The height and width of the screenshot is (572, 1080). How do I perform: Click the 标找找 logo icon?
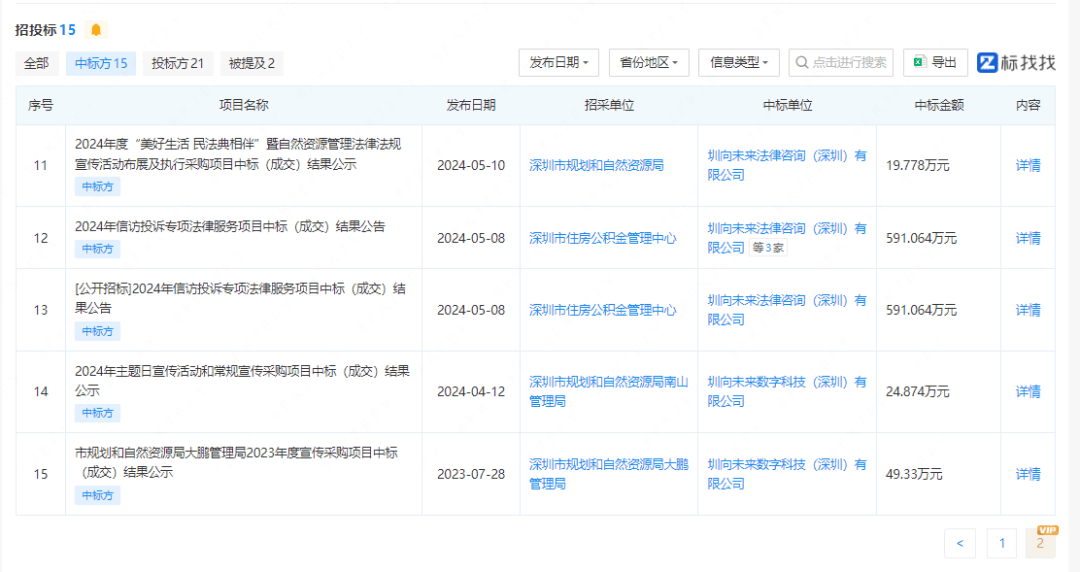point(988,62)
